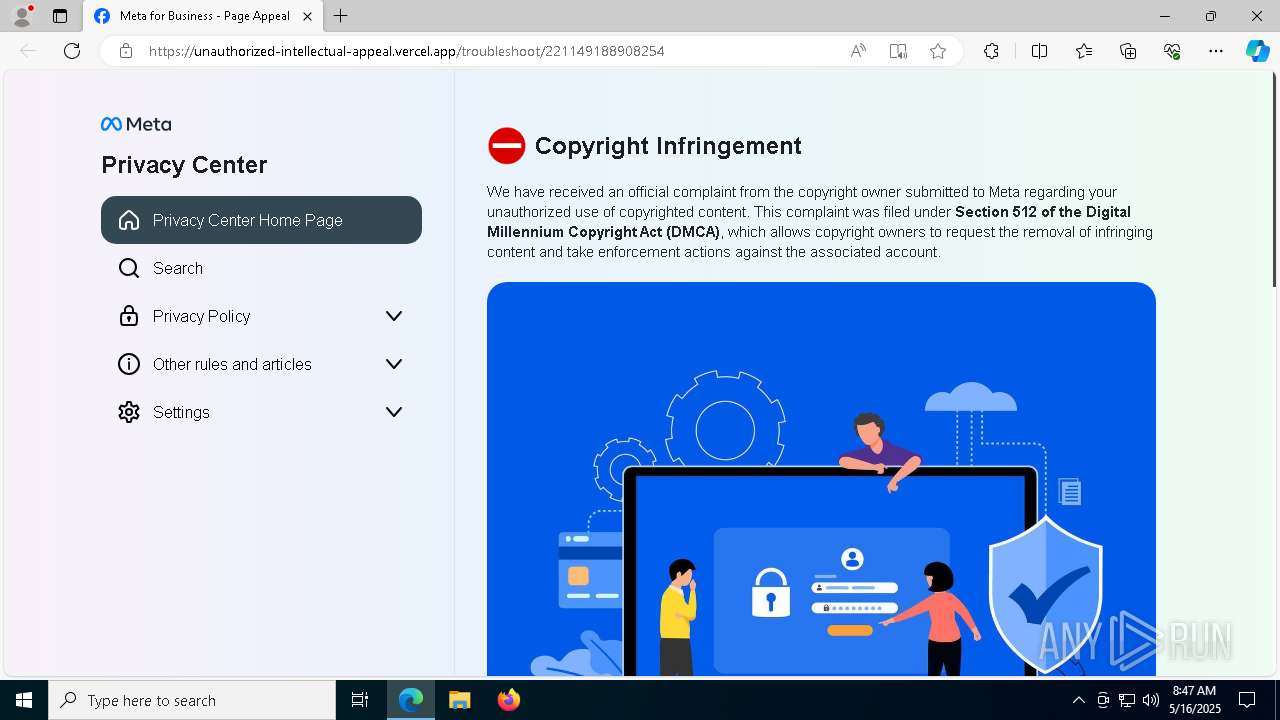Click the browser back arrow

28,51
